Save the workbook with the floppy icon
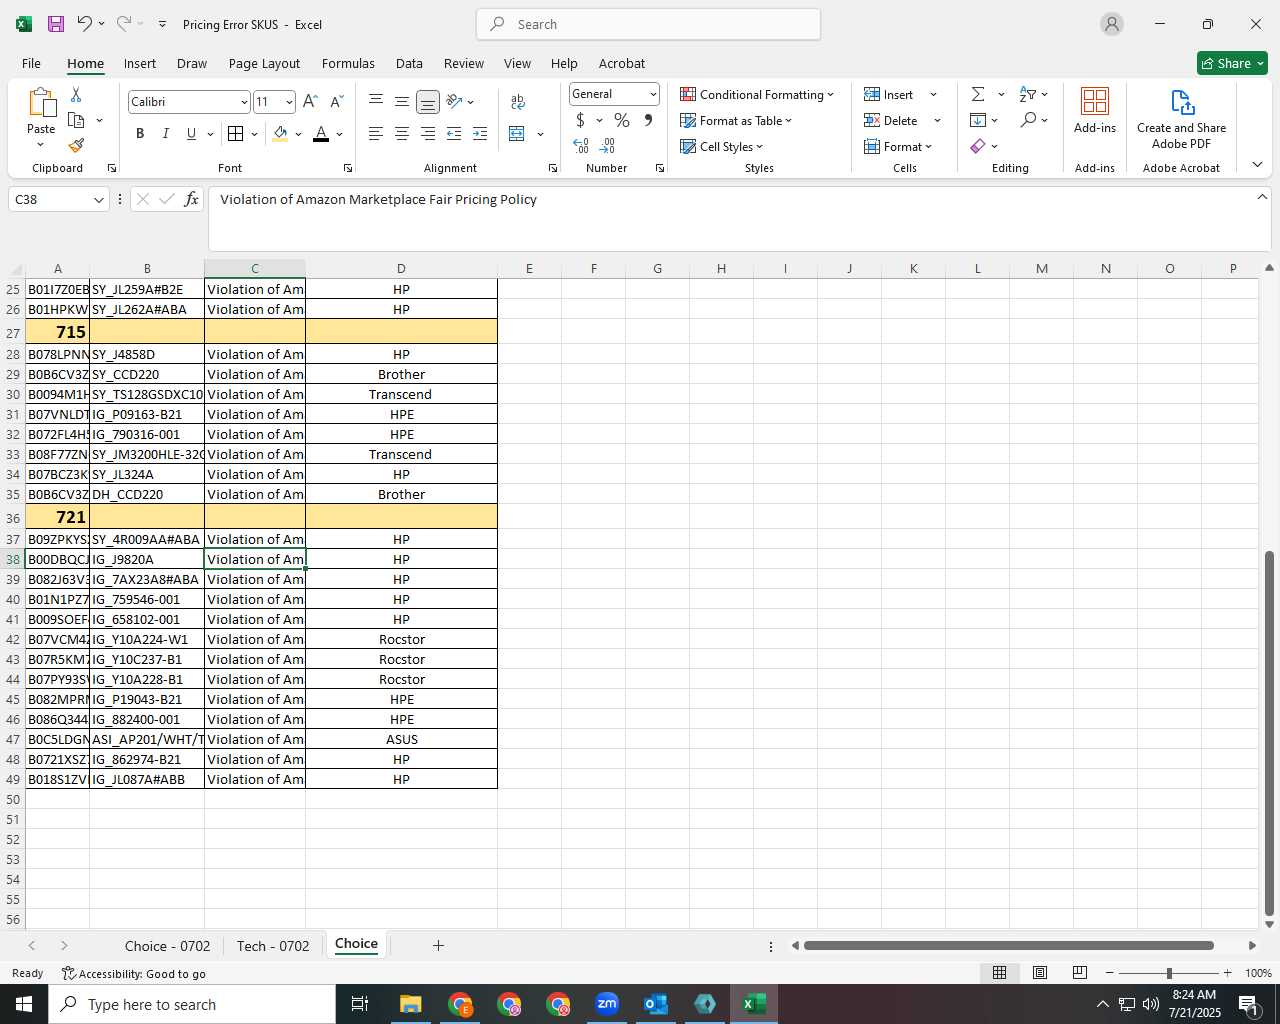1280x1024 pixels. point(56,24)
